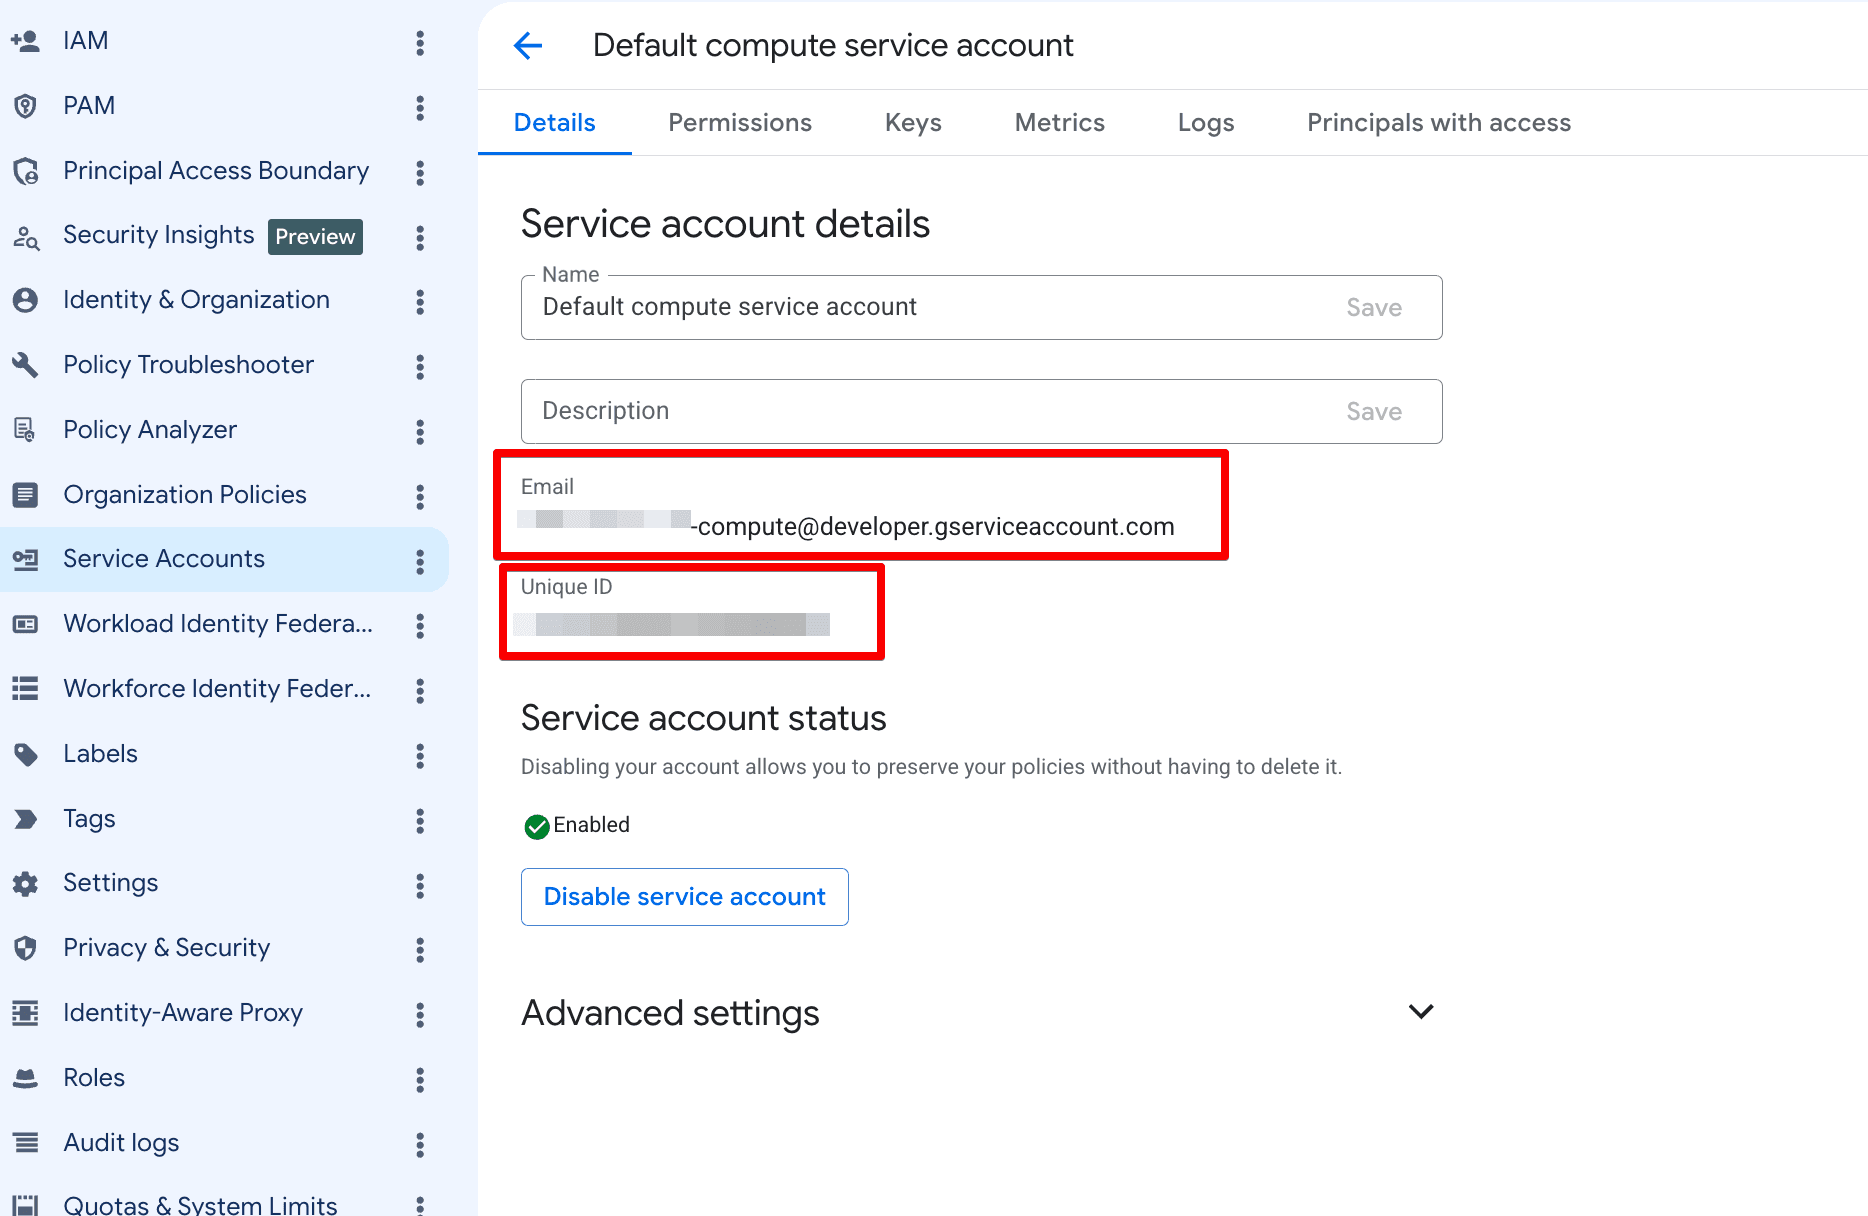The height and width of the screenshot is (1216, 1868).
Task: Open IAM in the sidebar
Action: [86, 41]
